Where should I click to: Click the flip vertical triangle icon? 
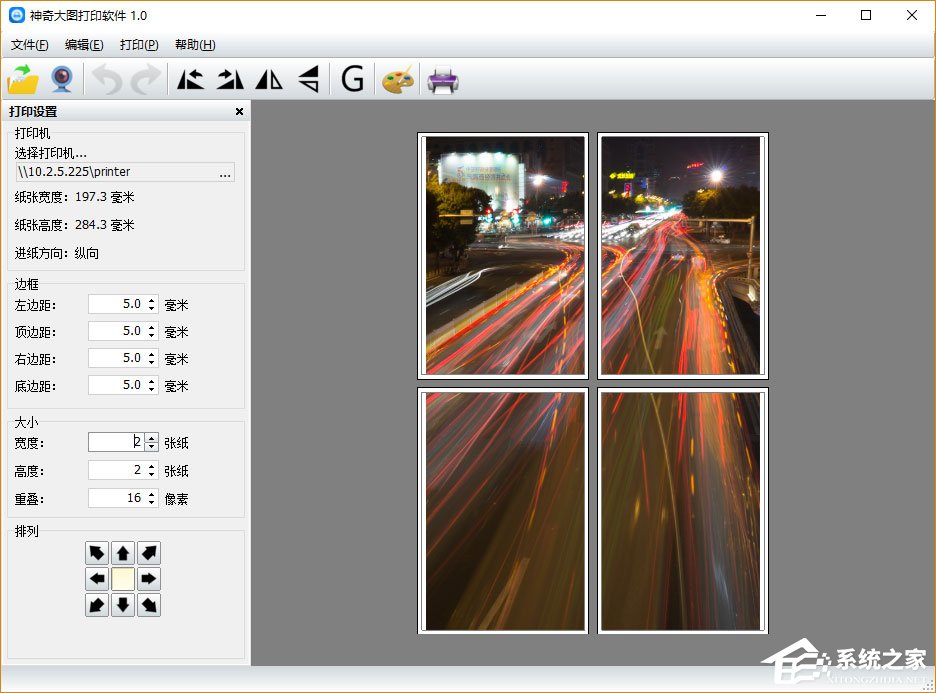coord(309,78)
